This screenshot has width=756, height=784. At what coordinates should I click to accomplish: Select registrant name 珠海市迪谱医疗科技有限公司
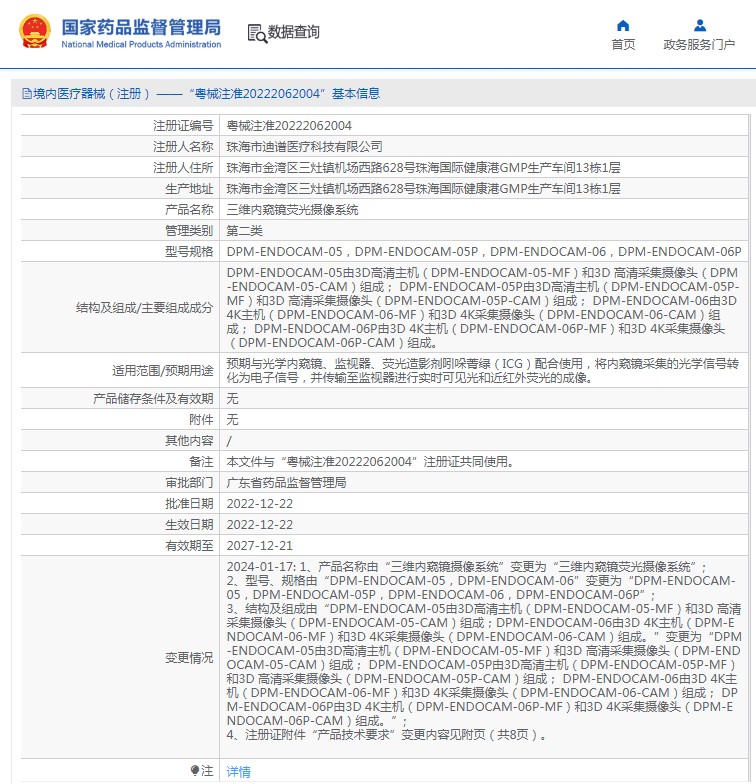coord(304,146)
